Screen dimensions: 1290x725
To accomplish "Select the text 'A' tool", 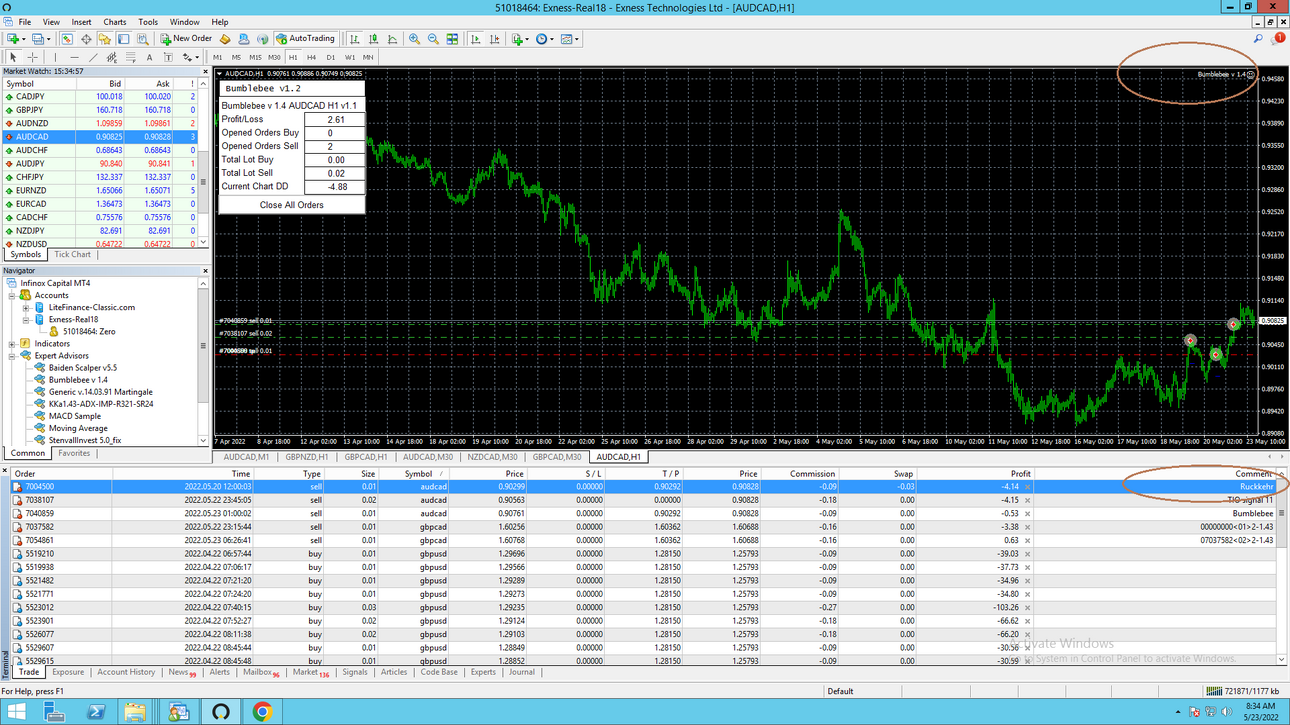I will click(149, 57).
